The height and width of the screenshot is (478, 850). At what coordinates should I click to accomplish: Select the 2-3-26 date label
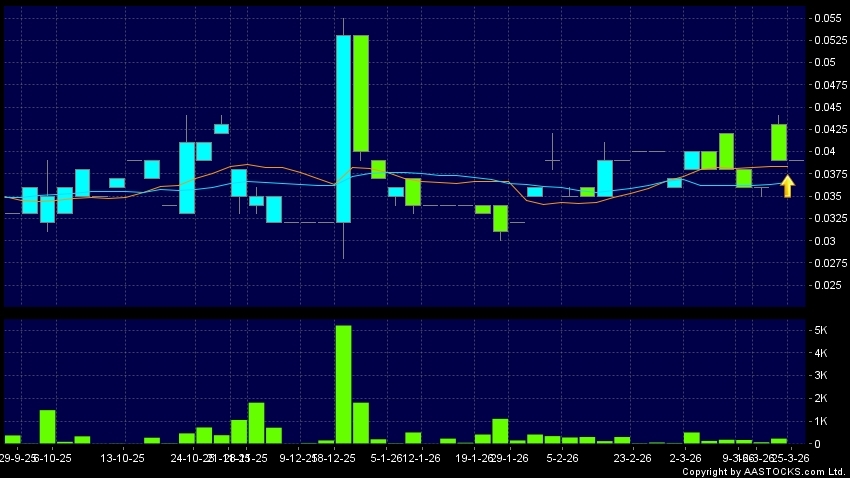point(686,458)
